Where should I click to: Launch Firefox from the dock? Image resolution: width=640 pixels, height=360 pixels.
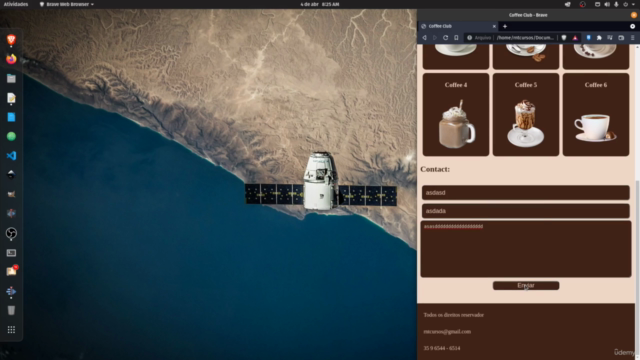pyautogui.click(x=11, y=59)
